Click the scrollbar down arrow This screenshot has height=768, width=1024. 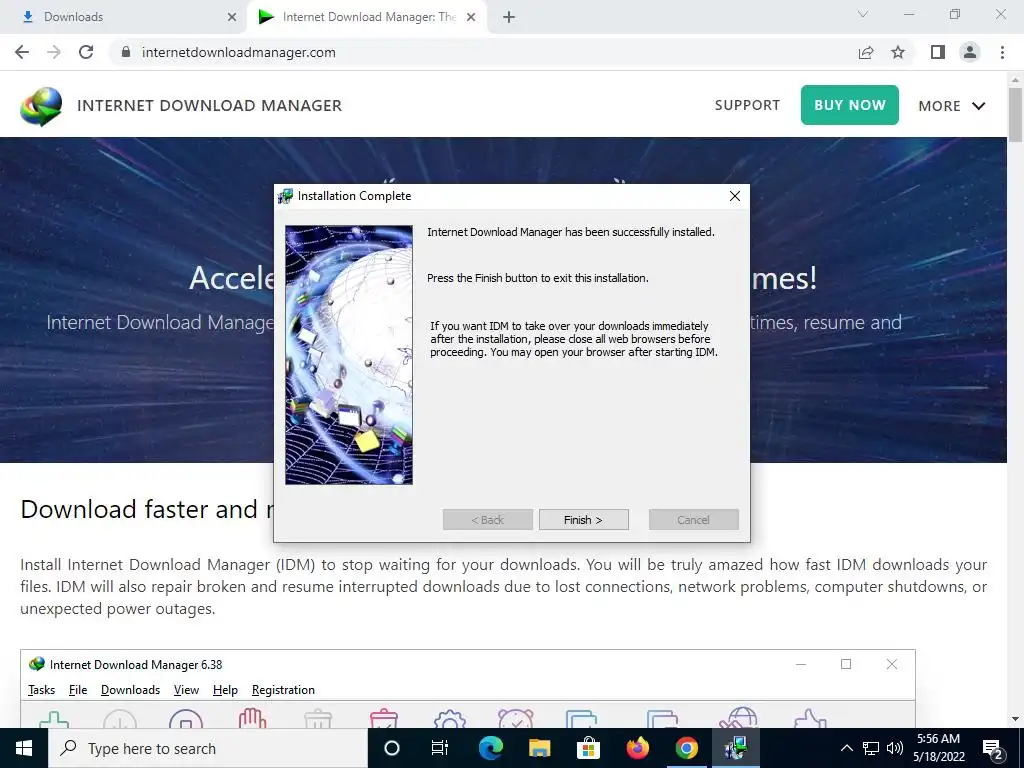(1016, 719)
